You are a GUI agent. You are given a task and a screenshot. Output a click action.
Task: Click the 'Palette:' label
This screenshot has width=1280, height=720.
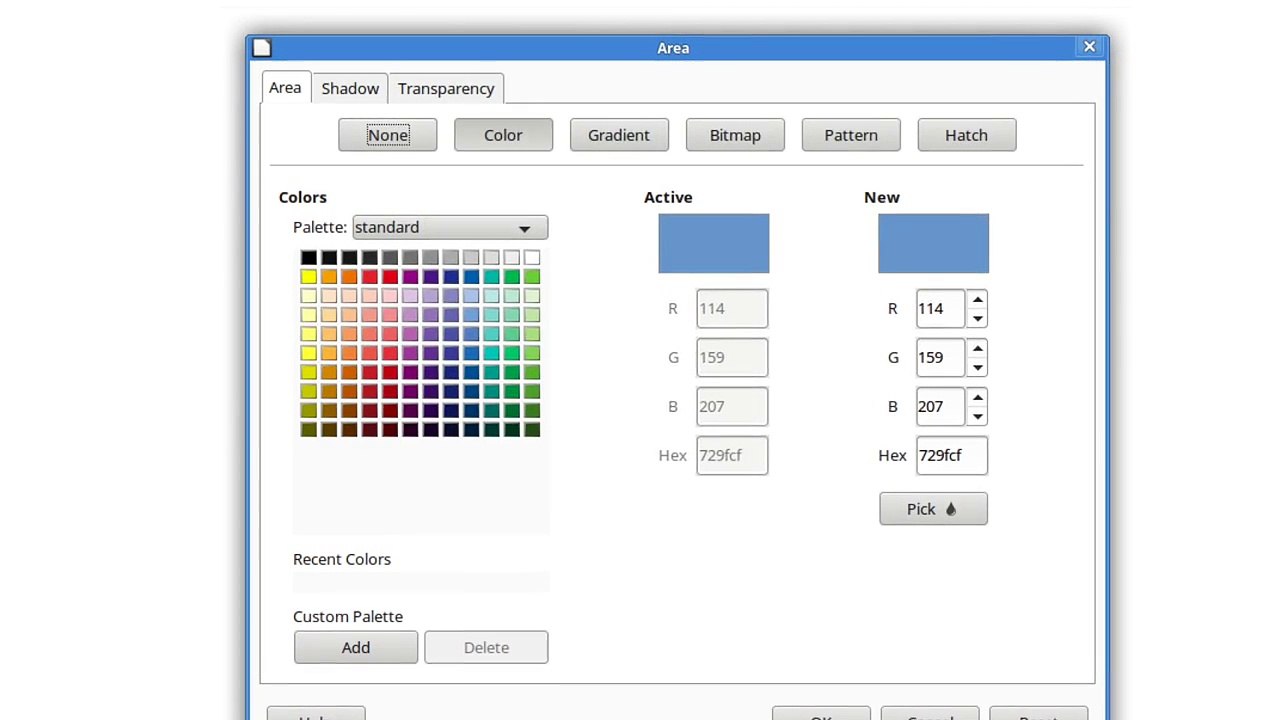tap(320, 227)
